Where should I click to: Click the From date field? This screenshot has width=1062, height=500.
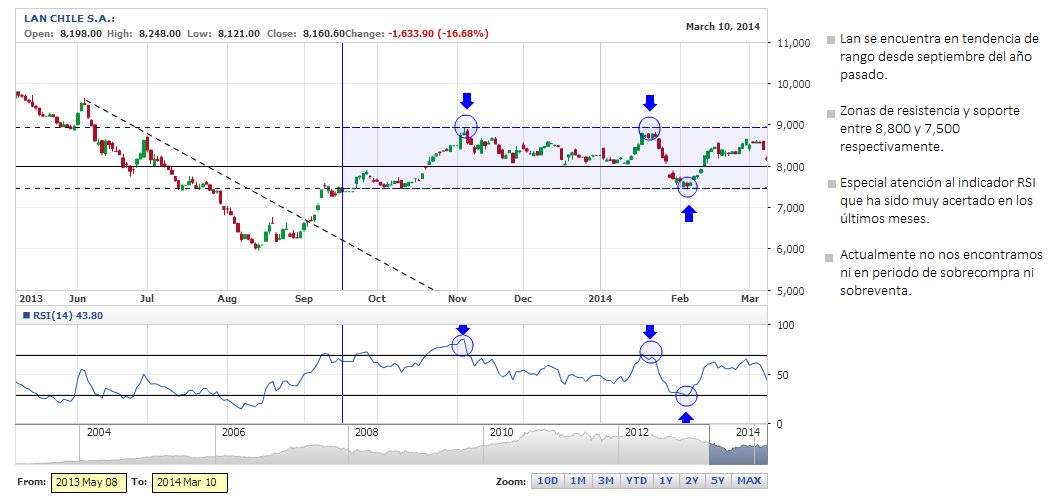coord(85,482)
